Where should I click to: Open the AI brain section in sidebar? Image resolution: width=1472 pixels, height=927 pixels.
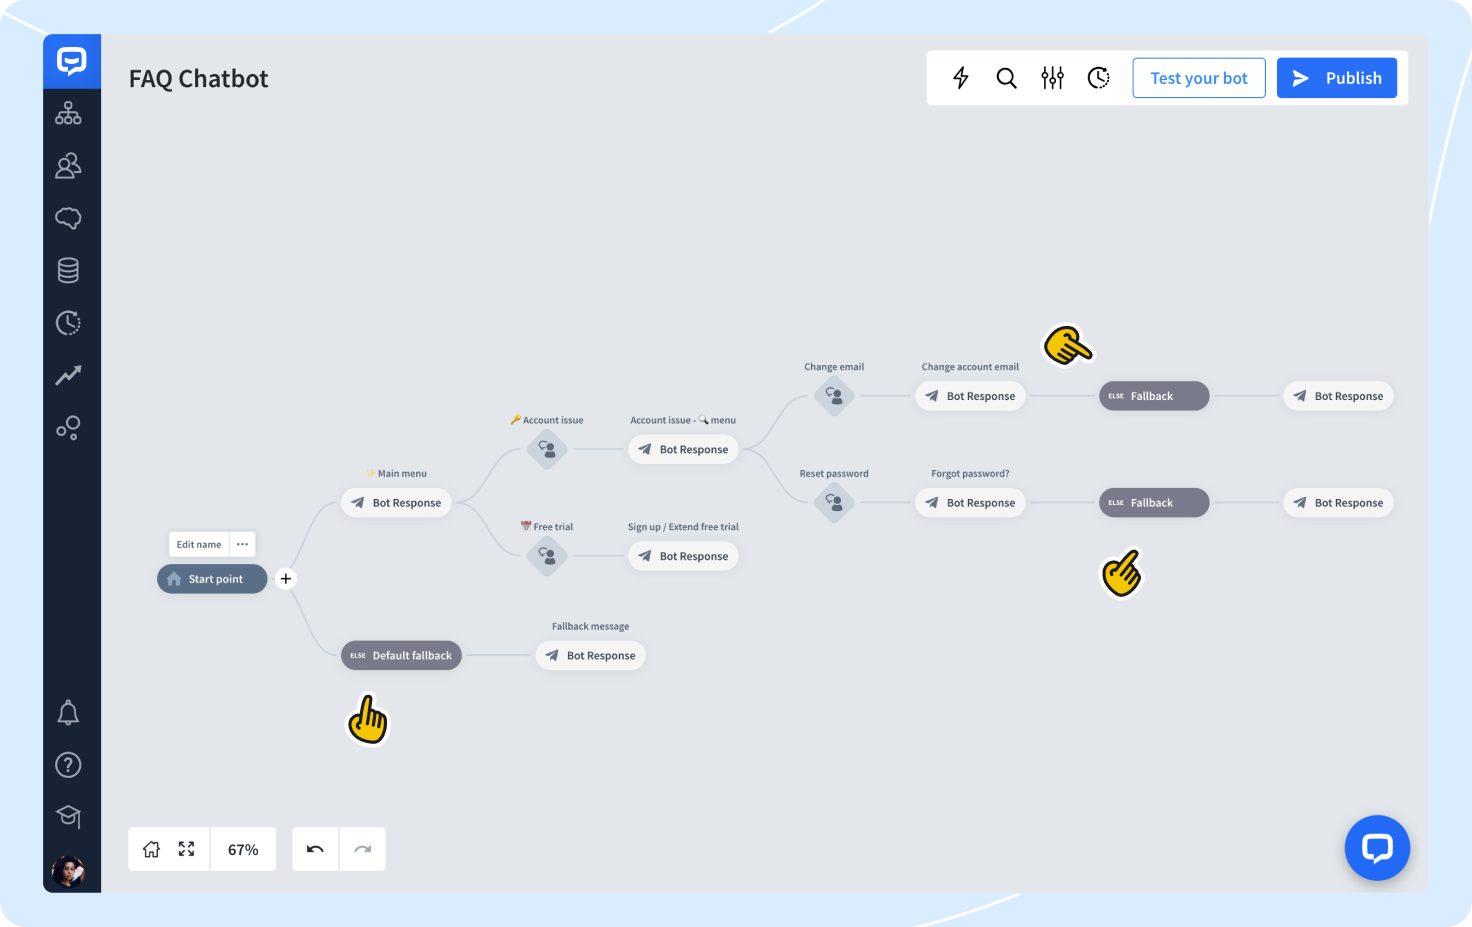68,217
